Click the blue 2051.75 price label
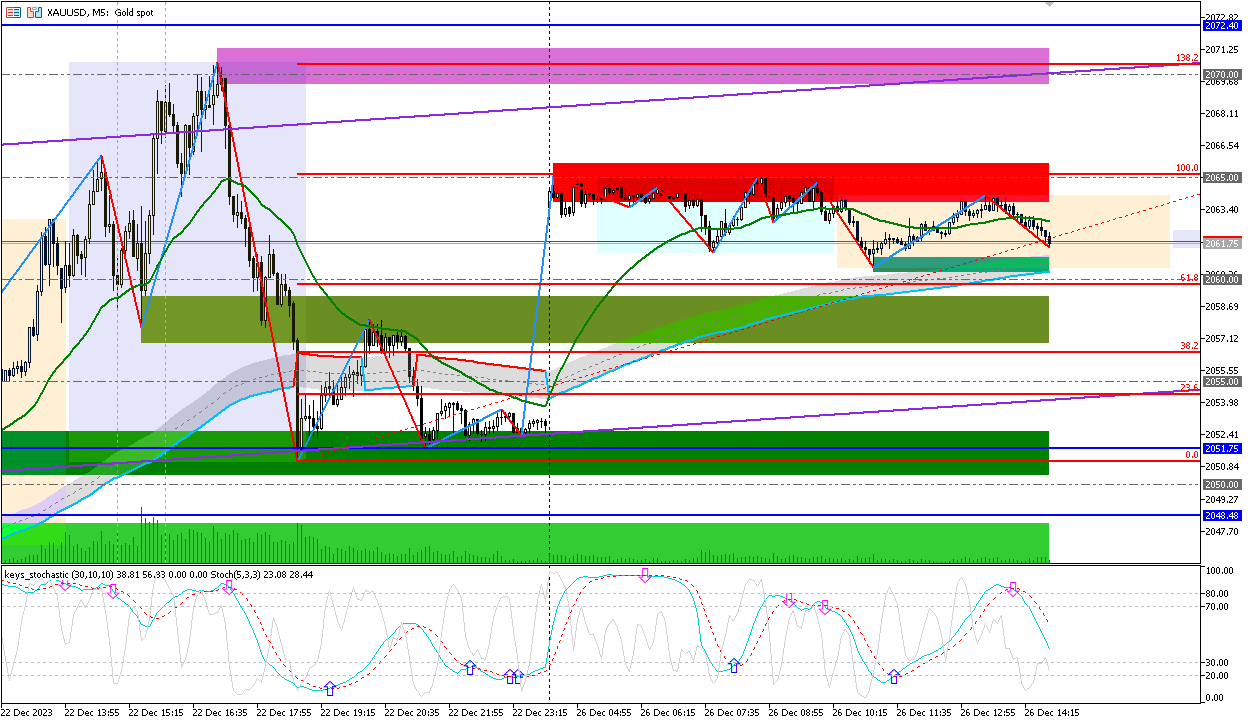This screenshot has height=721, width=1250. point(1223,449)
